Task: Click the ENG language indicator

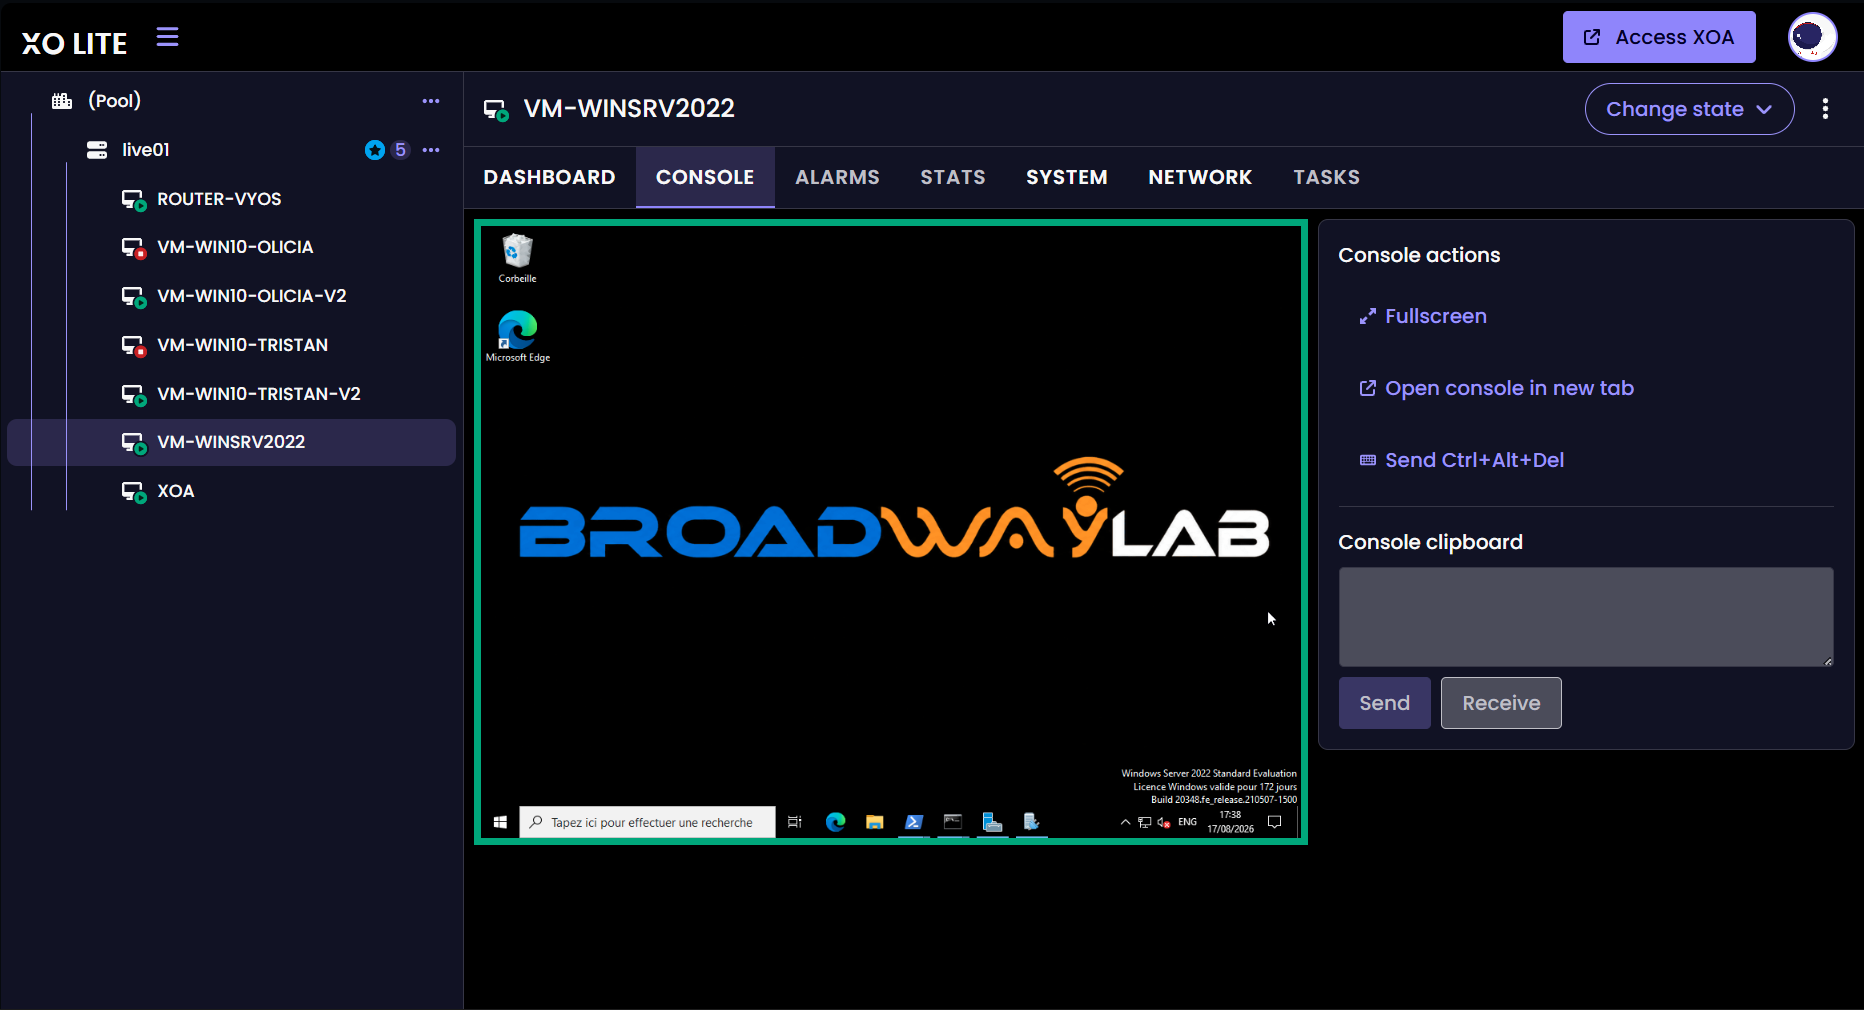Action: pyautogui.click(x=1187, y=822)
